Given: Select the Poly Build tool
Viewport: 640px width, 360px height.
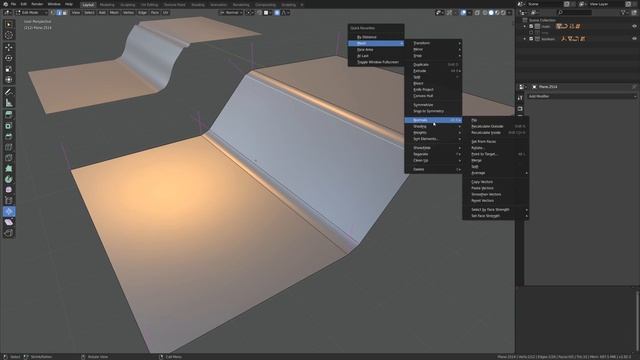Looking at the screenshot, I should click(9, 169).
